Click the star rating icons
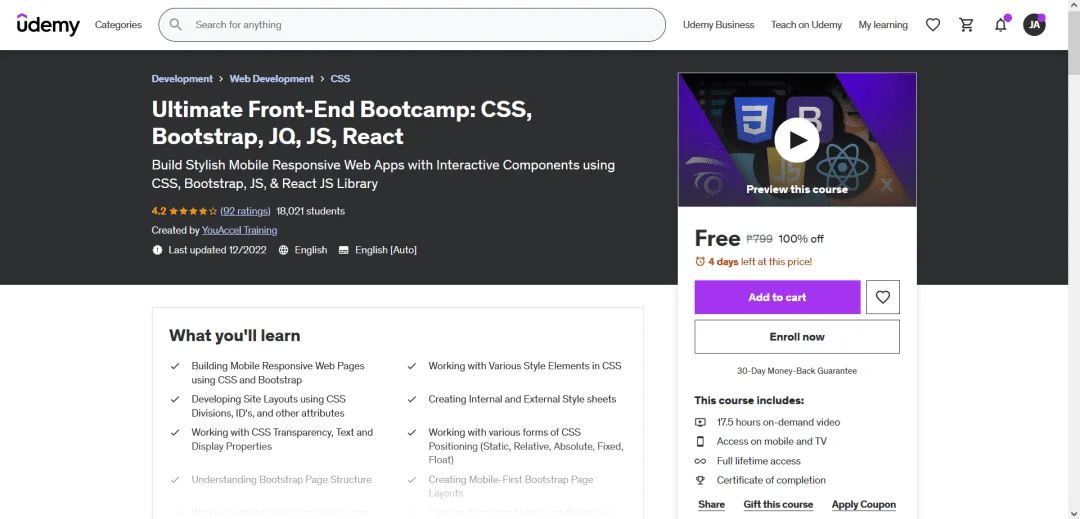 click(x=193, y=211)
